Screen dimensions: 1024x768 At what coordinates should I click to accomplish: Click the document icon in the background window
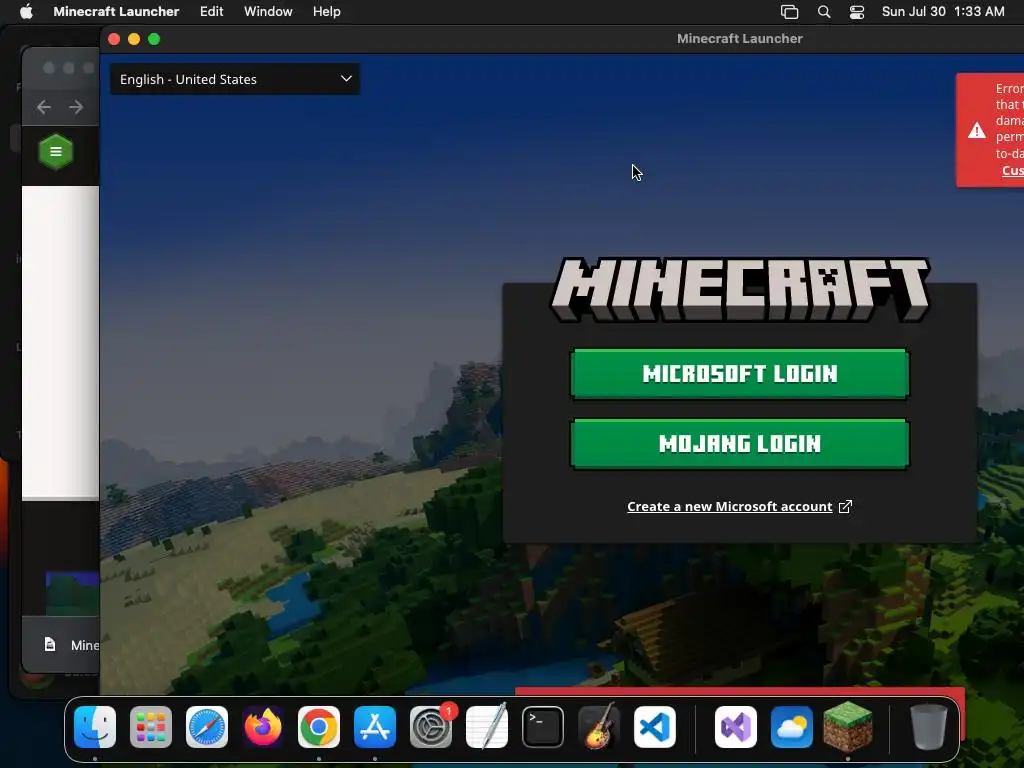(x=50, y=645)
